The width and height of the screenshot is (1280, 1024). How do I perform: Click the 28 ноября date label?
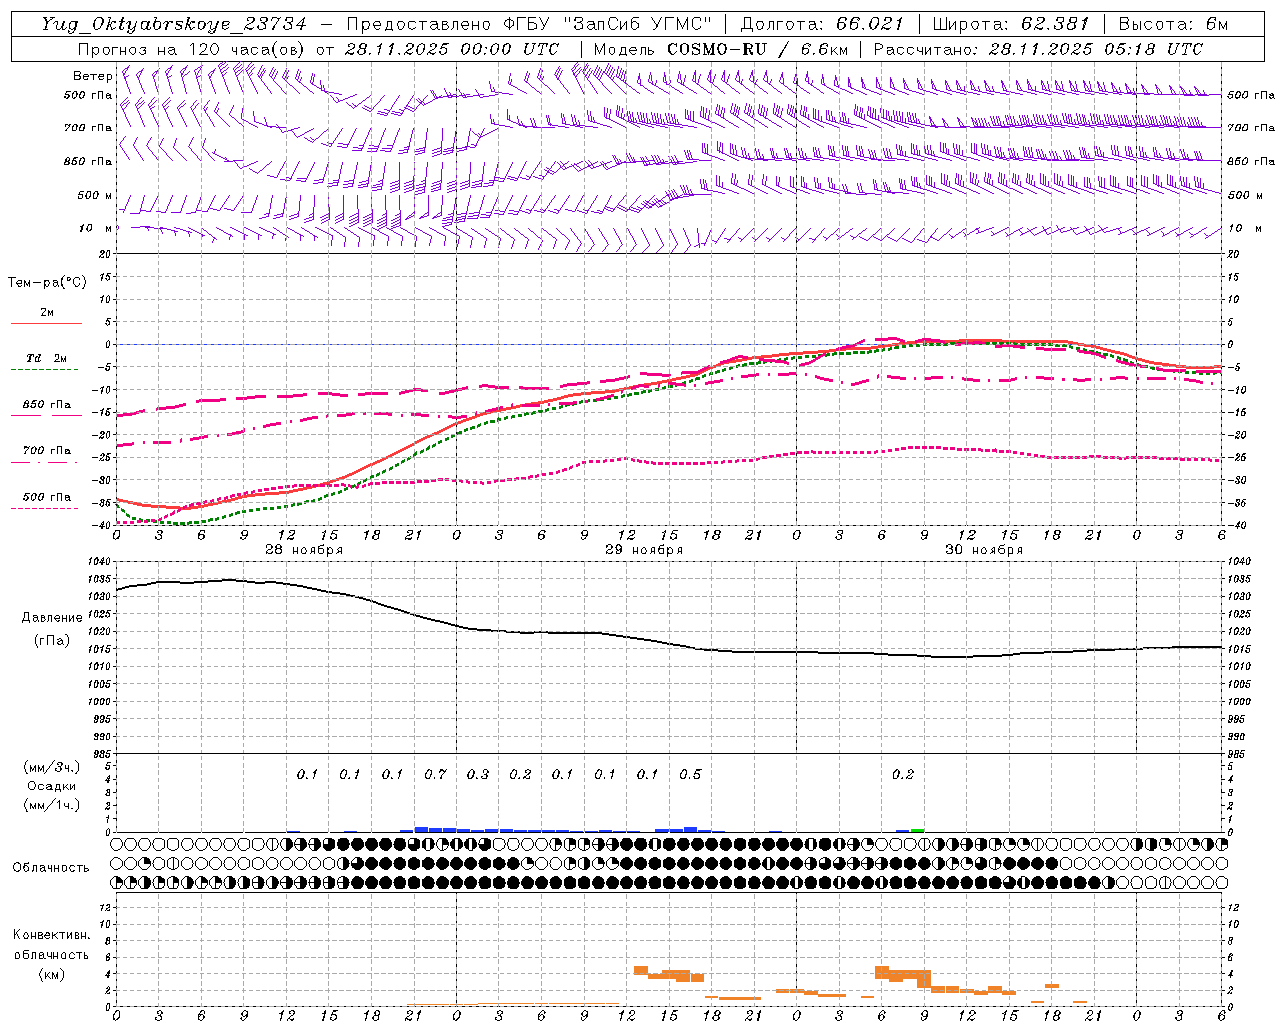tap(304, 550)
